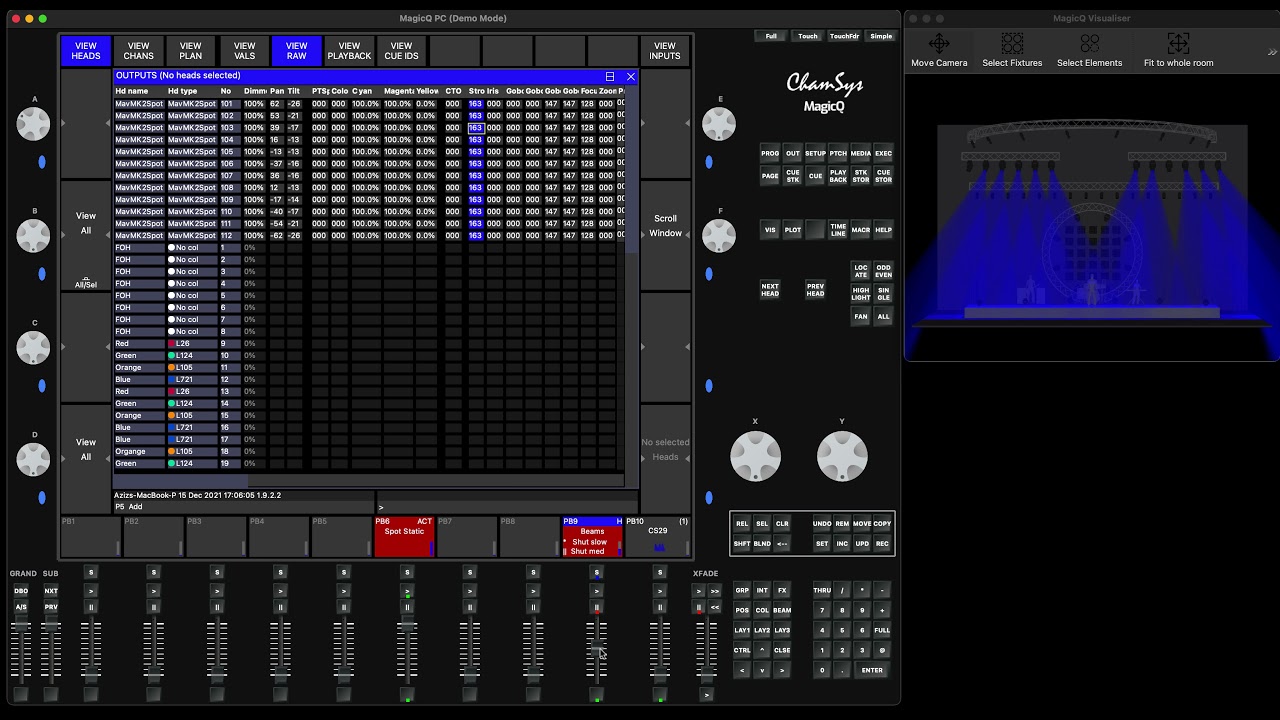Toggle HIGHLIGHT mode button
Image resolution: width=1280 pixels, height=720 pixels.
pos(861,294)
